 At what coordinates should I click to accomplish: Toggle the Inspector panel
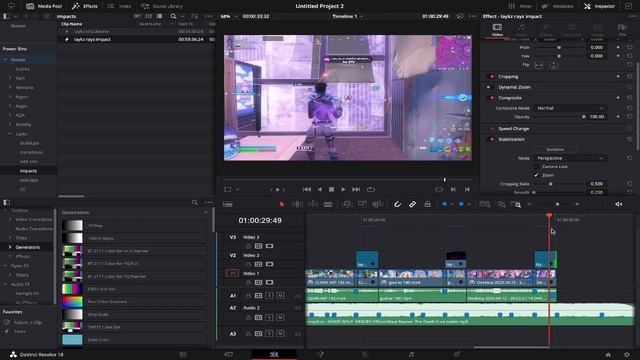(x=600, y=6)
